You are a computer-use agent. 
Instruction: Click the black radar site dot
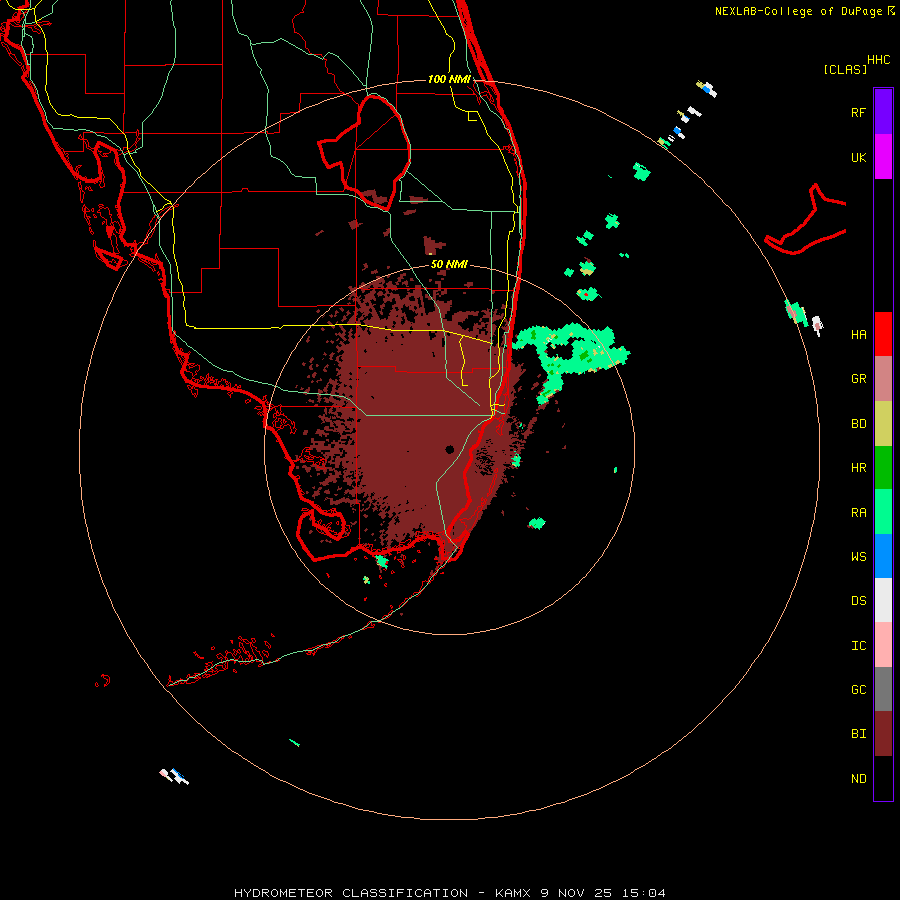tap(449, 449)
